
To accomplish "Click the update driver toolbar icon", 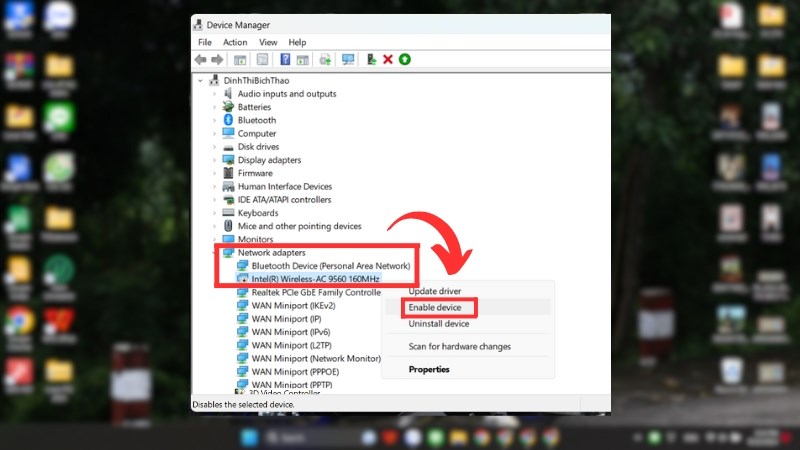I will pos(371,60).
